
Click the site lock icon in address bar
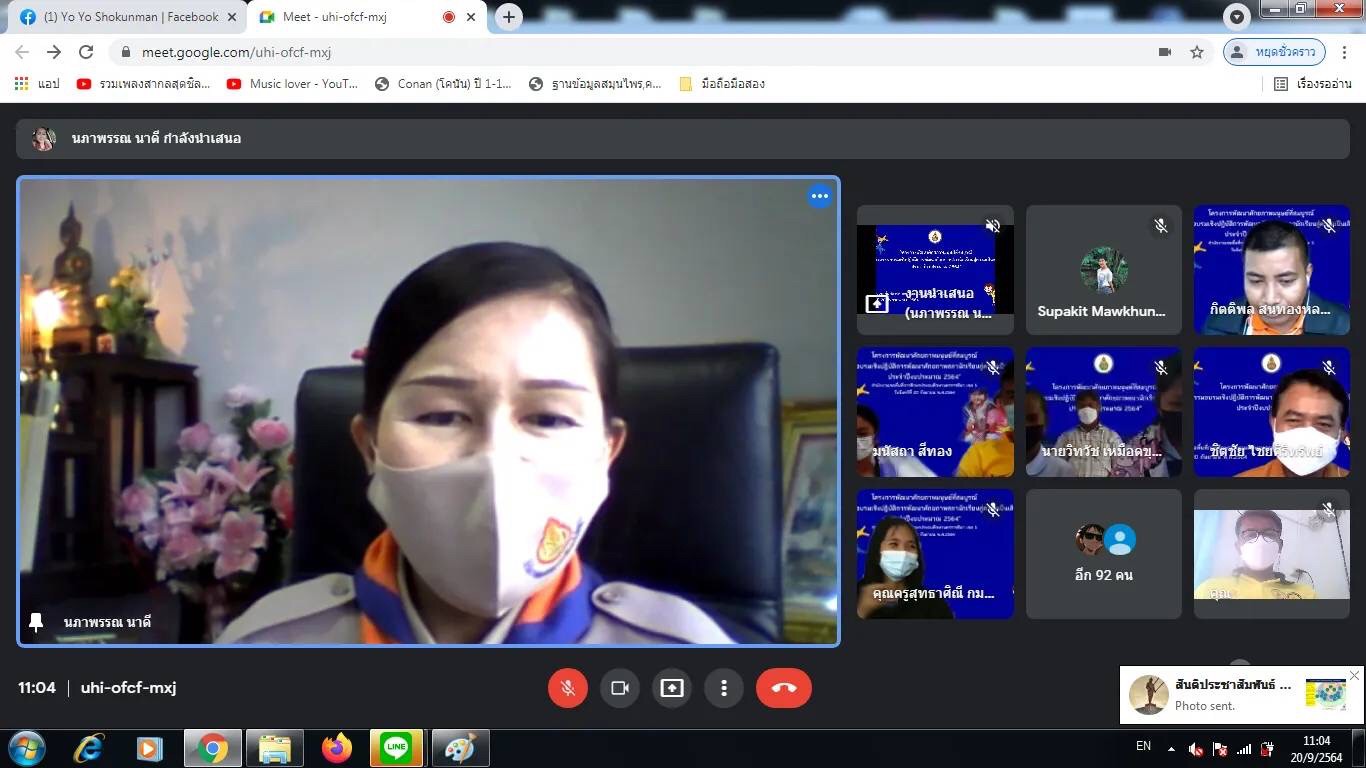(125, 52)
